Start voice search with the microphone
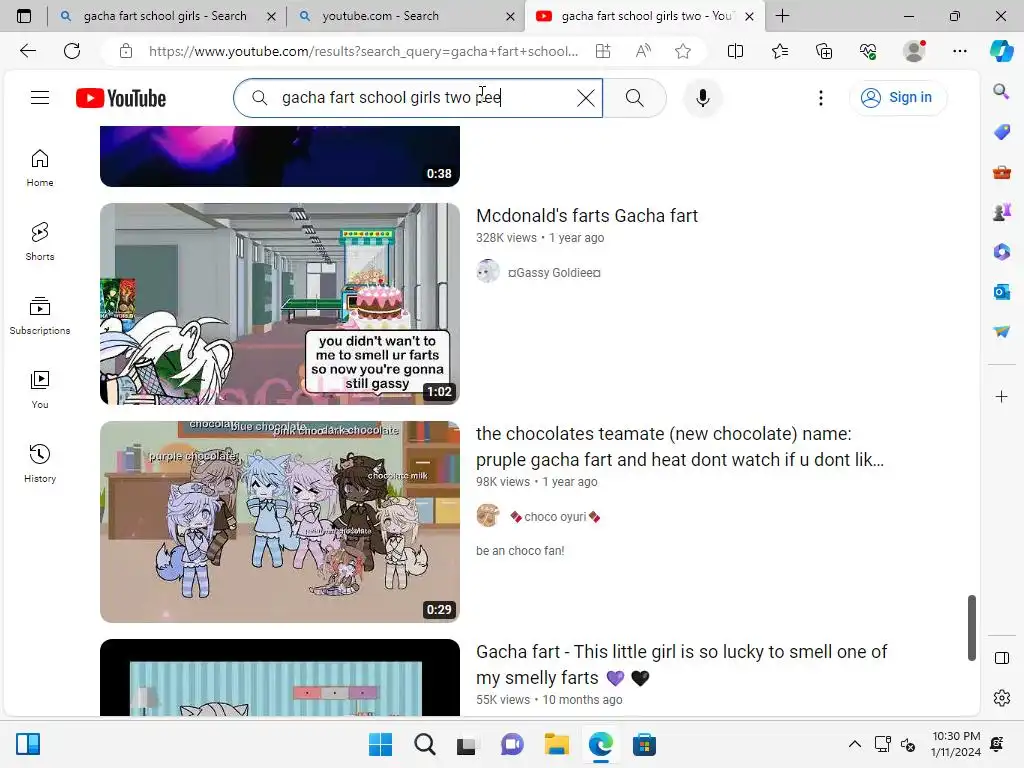1024x768 pixels. pos(703,98)
